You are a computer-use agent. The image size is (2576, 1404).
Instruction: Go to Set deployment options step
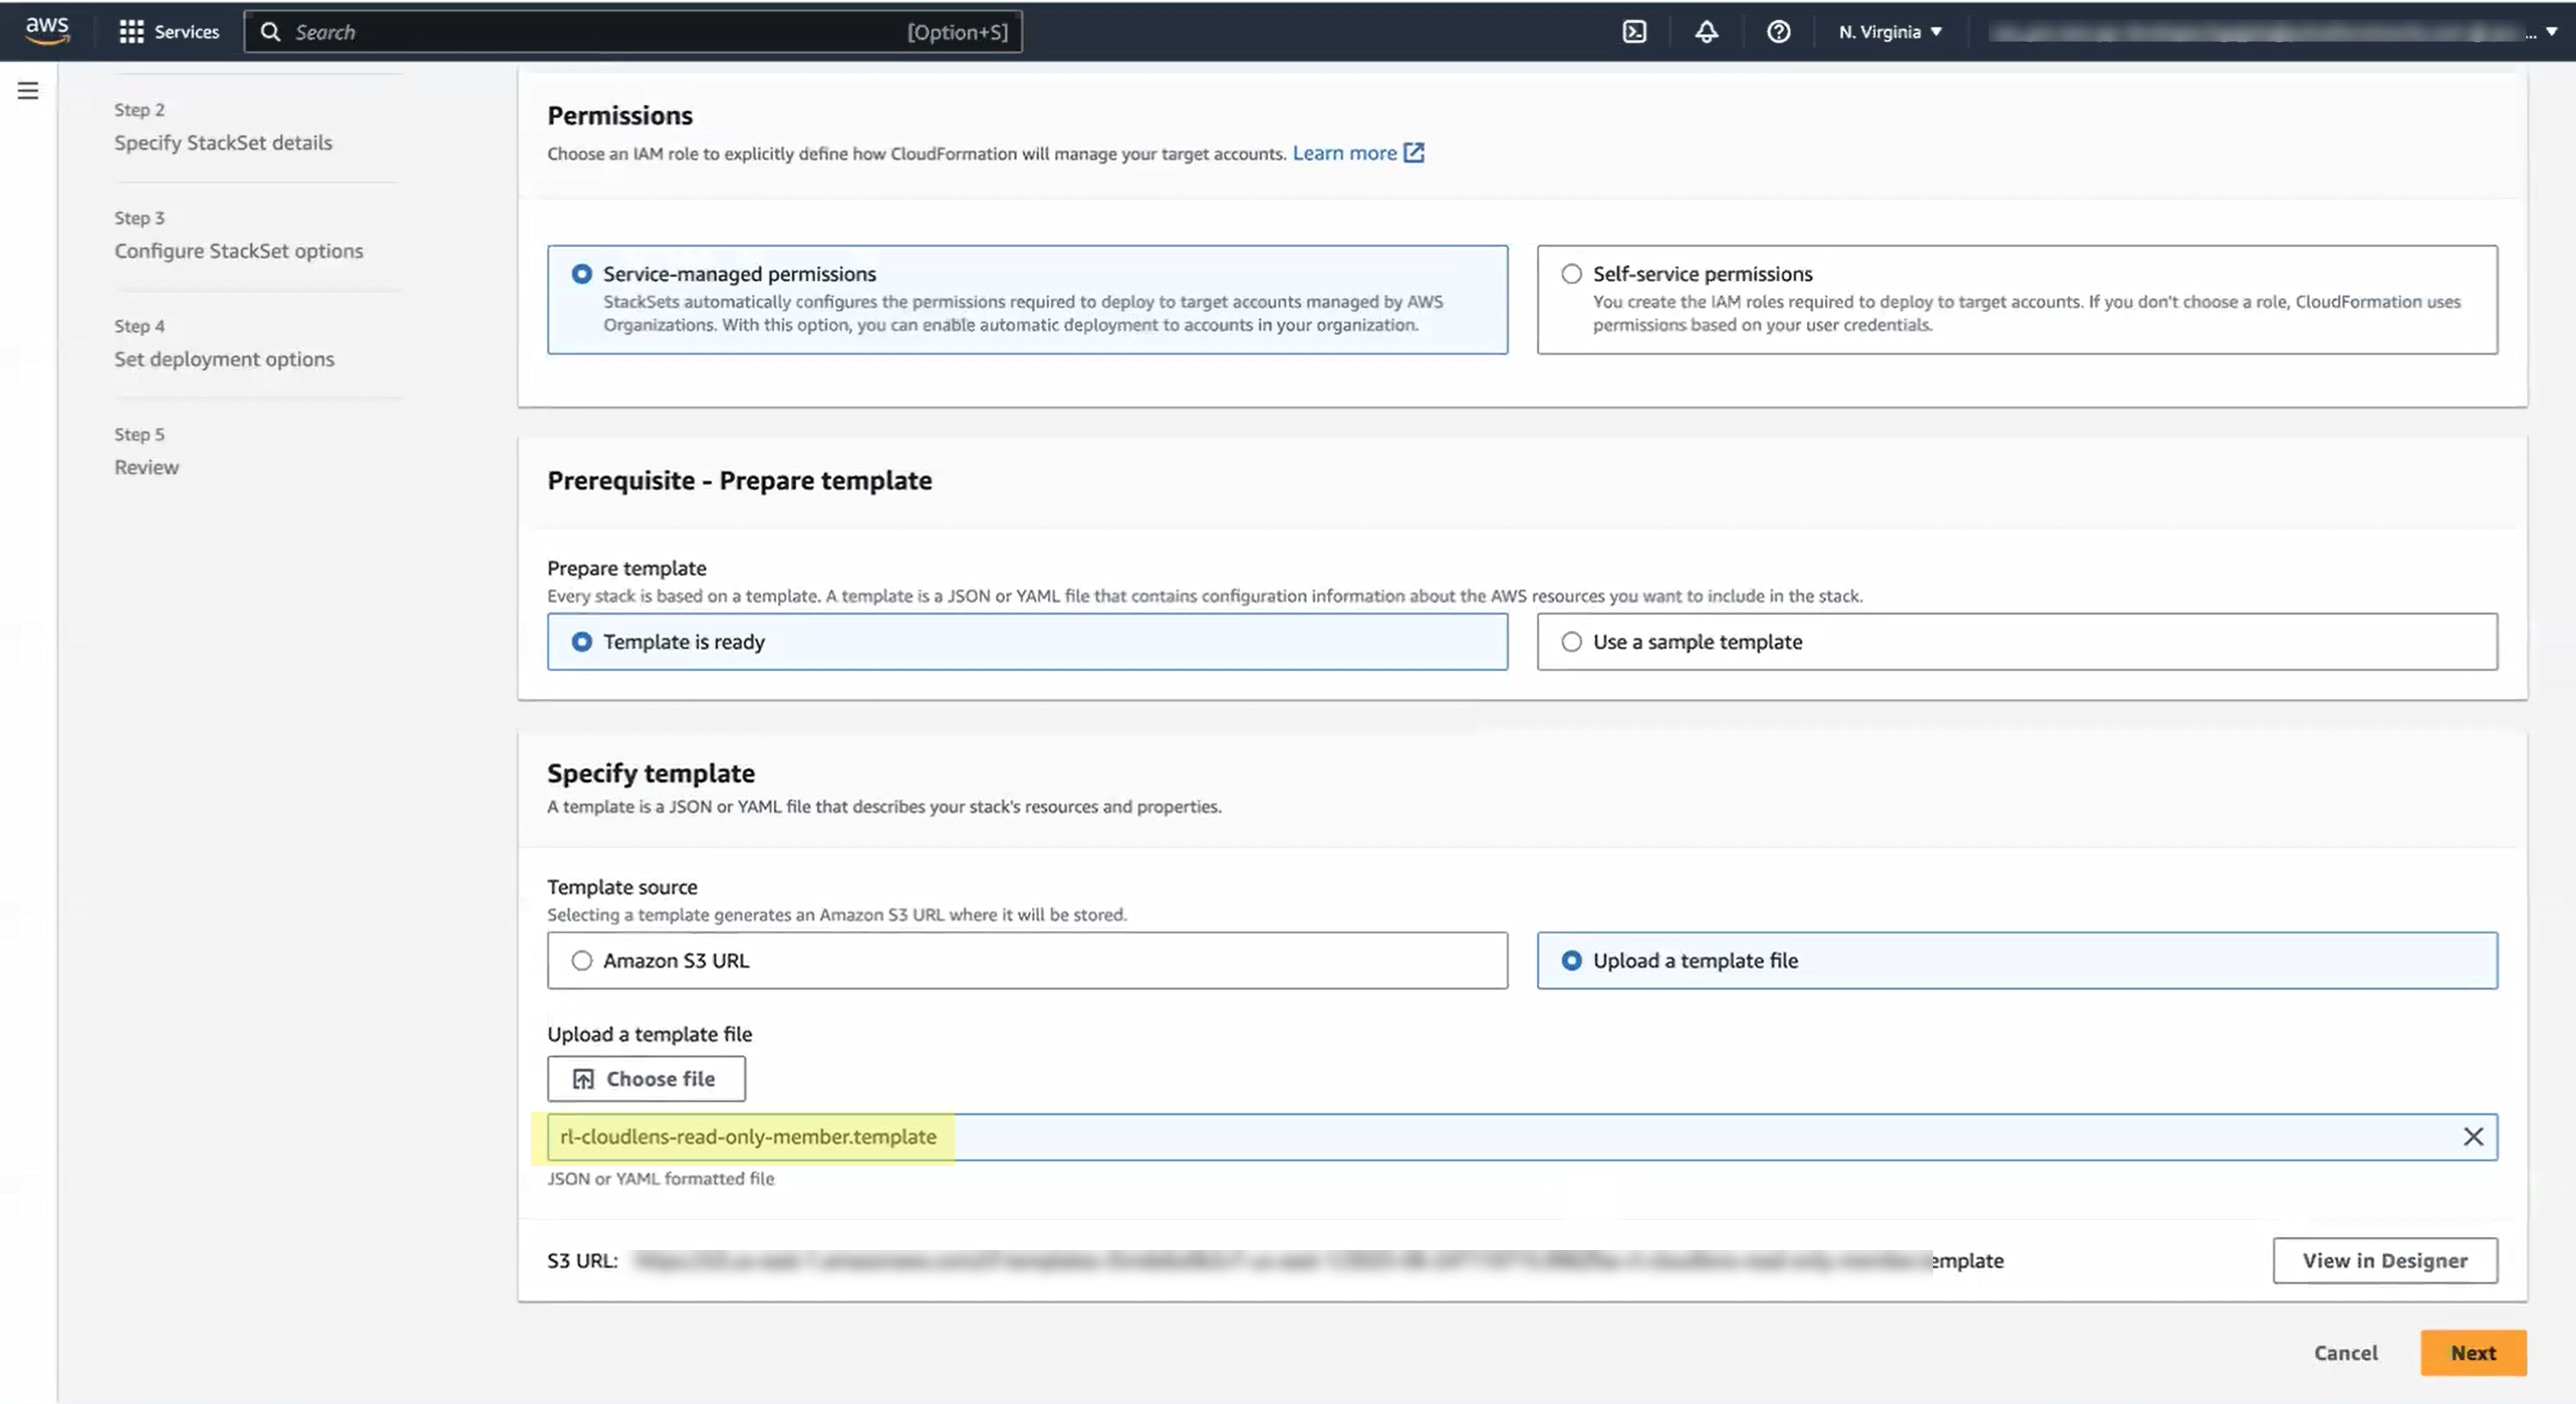224,358
